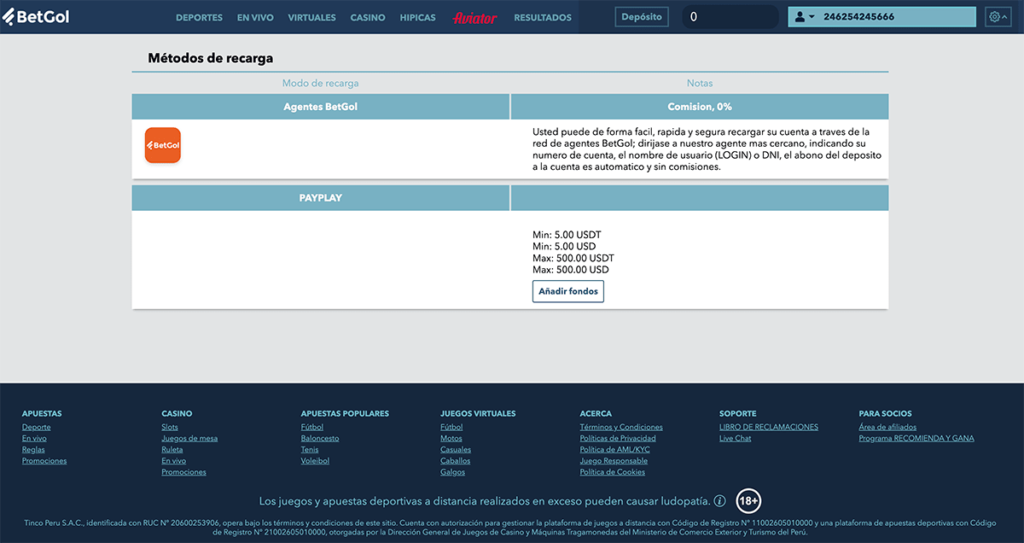Open the Política de AML/KYC link

[x=615, y=450]
